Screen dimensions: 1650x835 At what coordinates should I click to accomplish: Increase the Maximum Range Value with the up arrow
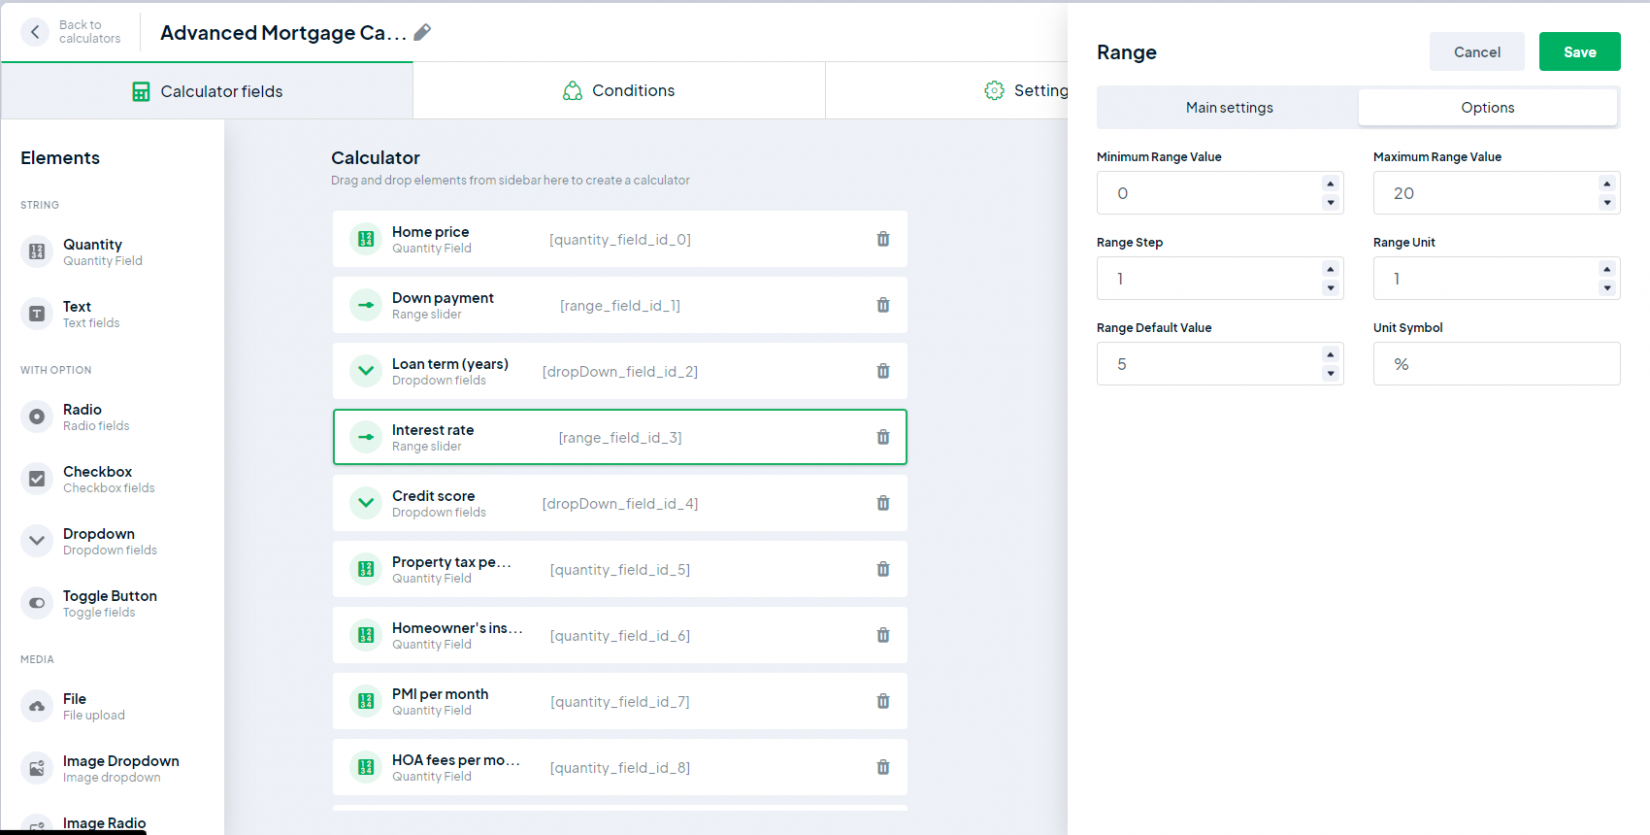[x=1606, y=184]
